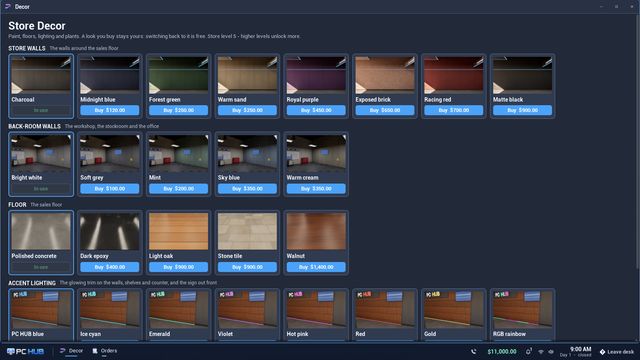640x360 pixels.
Task: Select the Soft grey back-room preview
Action: point(109,153)
